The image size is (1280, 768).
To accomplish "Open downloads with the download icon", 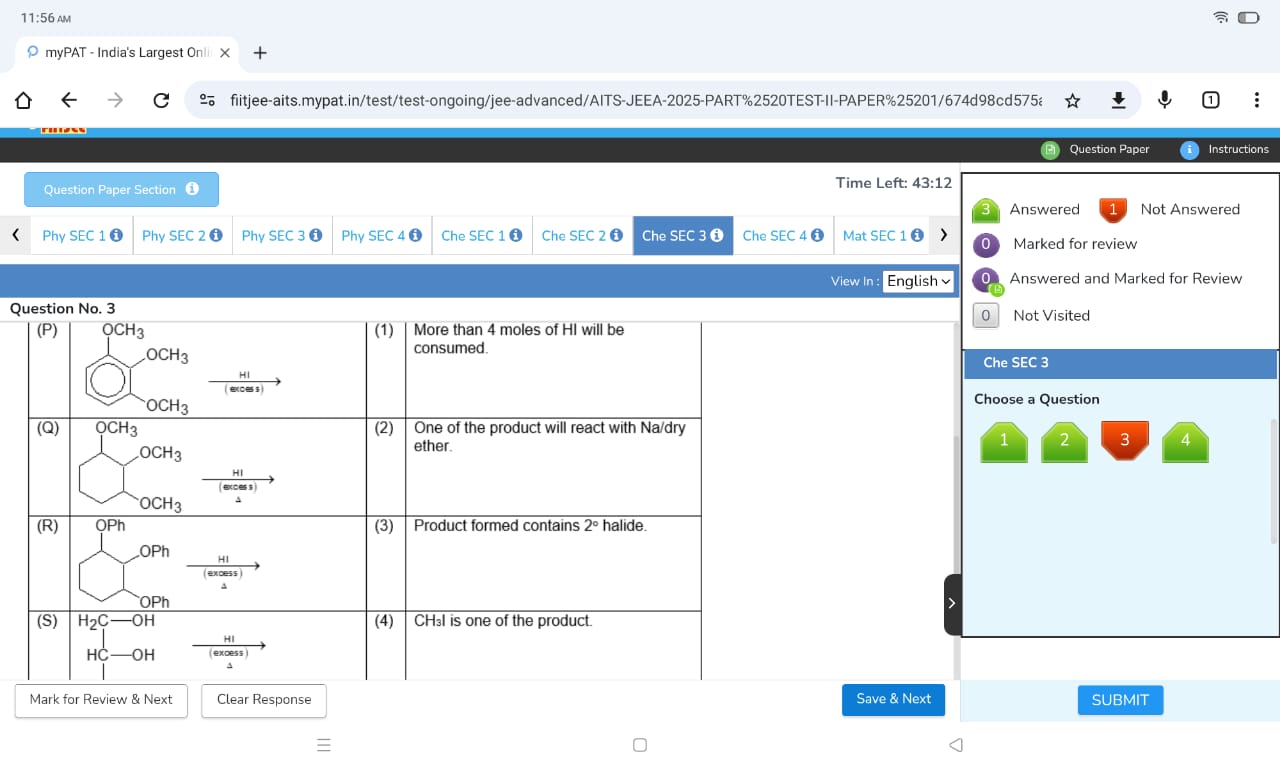I will click(x=1119, y=100).
